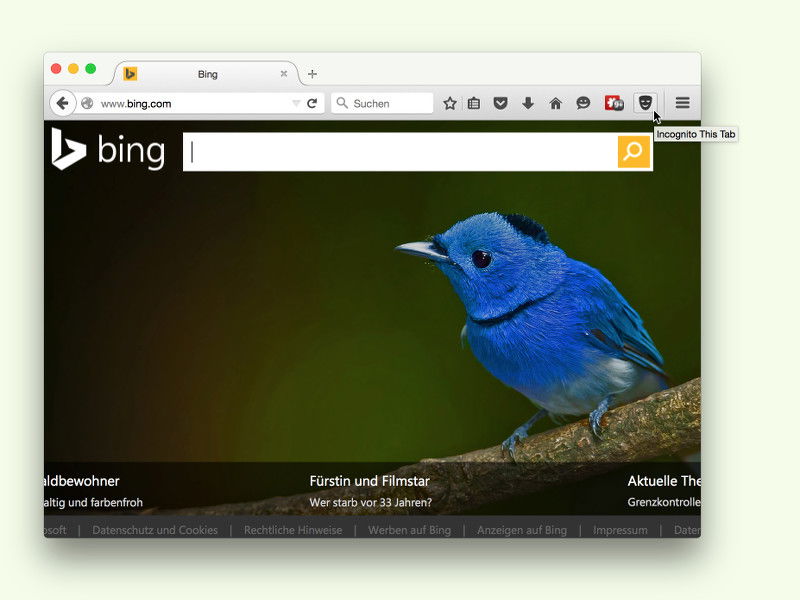Open the Hello chat smiley icon
800x600 pixels.
[x=583, y=104]
